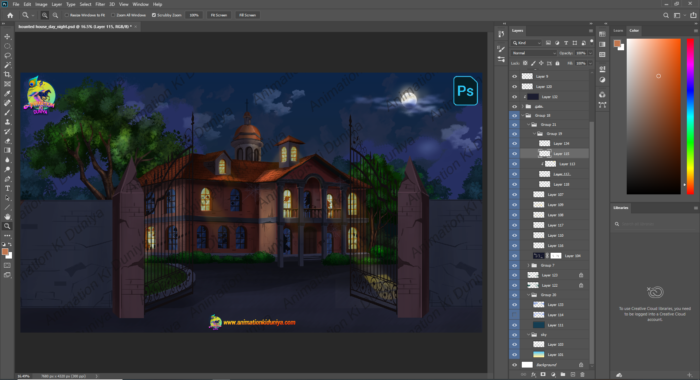The width and height of the screenshot is (700, 380).
Task: Select the Type tool
Action: click(x=7, y=188)
